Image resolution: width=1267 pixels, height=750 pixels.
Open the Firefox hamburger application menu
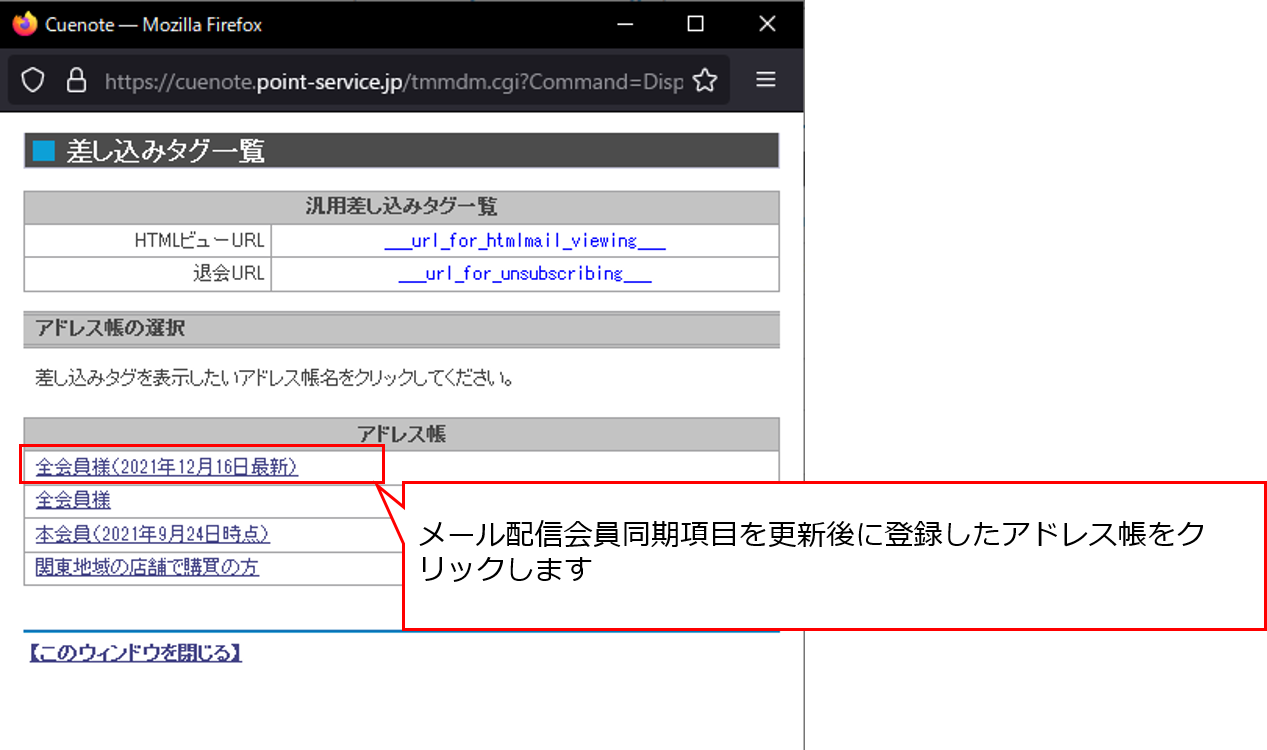coord(766,80)
